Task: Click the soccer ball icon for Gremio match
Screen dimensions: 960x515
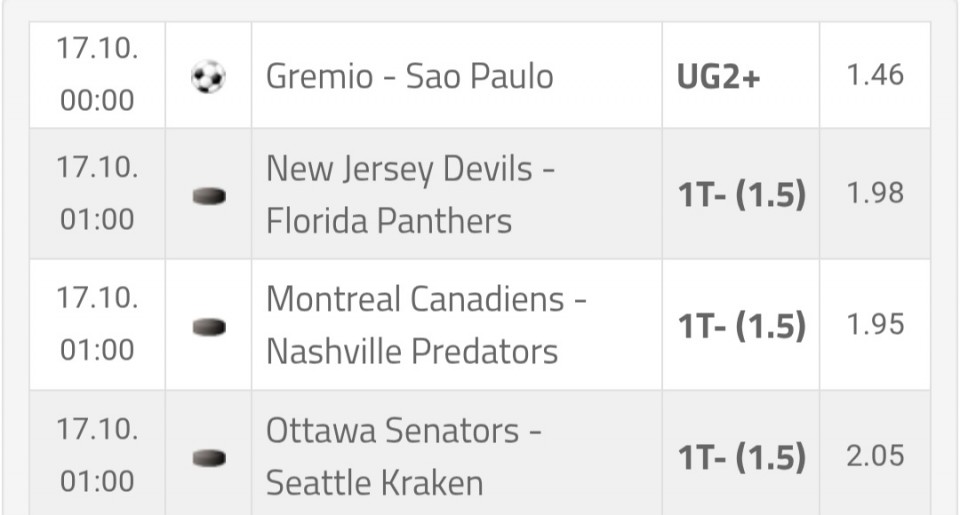Action: (208, 77)
